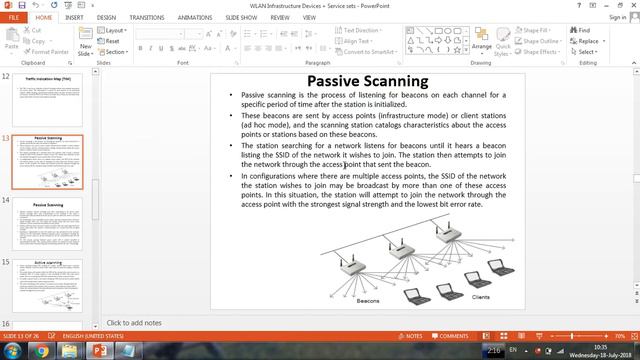The image size is (640, 360).
Task: Toggle Bold formatting
Action: (x=140, y=49)
